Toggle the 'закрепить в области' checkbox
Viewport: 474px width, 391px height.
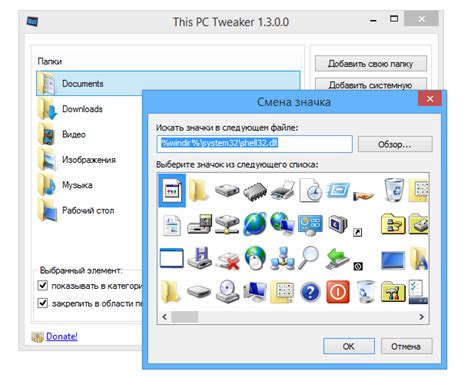[43, 303]
